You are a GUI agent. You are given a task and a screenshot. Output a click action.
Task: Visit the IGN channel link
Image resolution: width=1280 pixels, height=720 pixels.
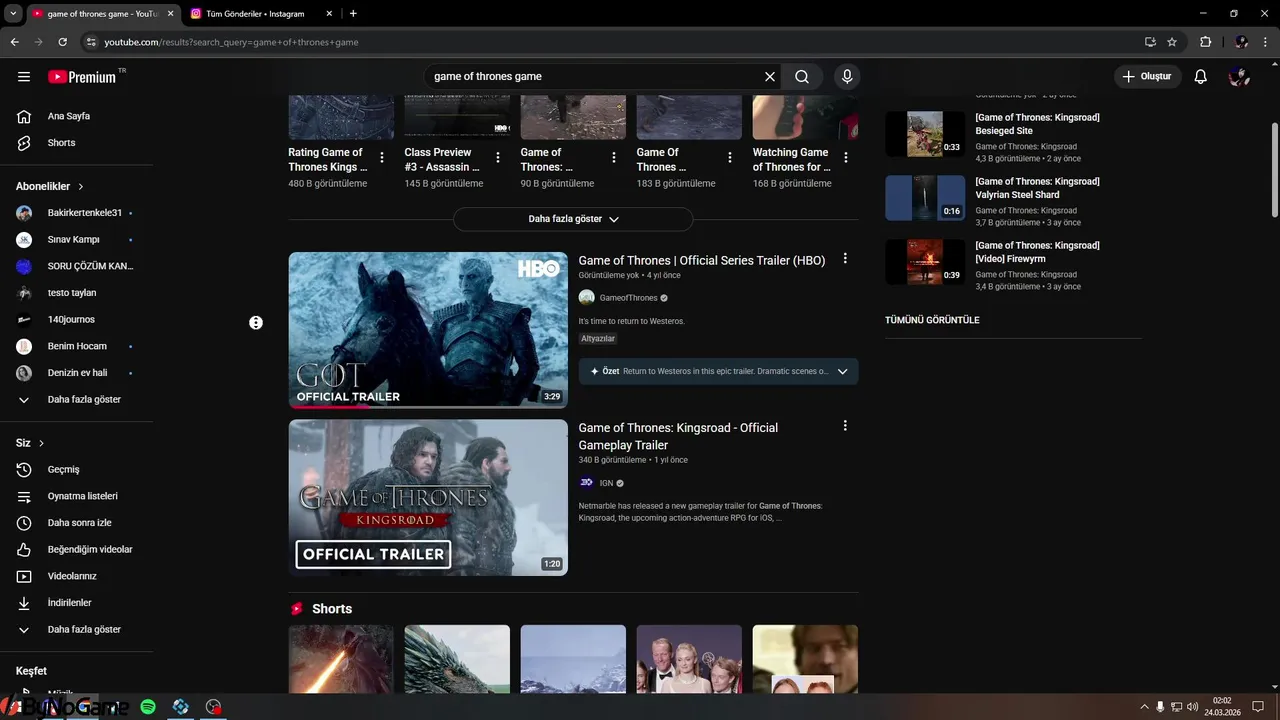pos(606,483)
